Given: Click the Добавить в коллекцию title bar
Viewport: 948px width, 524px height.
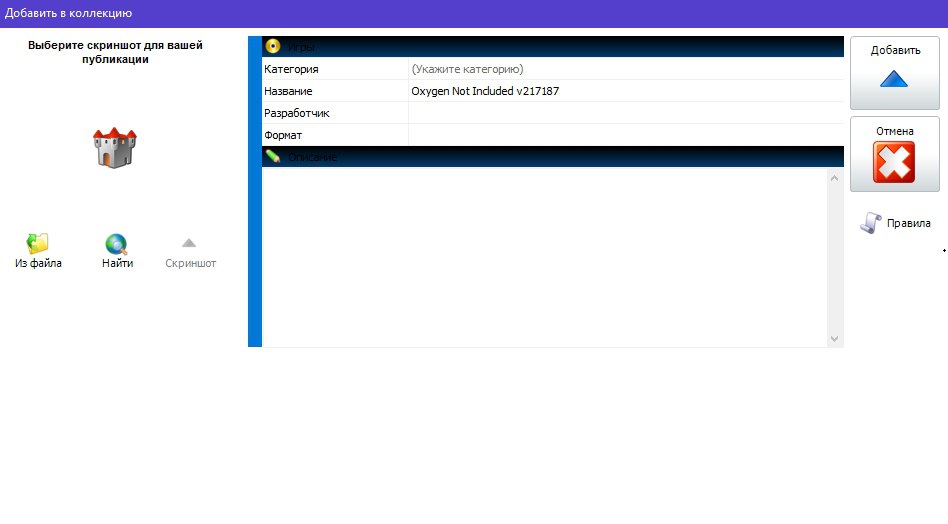Looking at the screenshot, I should (x=474, y=13).
